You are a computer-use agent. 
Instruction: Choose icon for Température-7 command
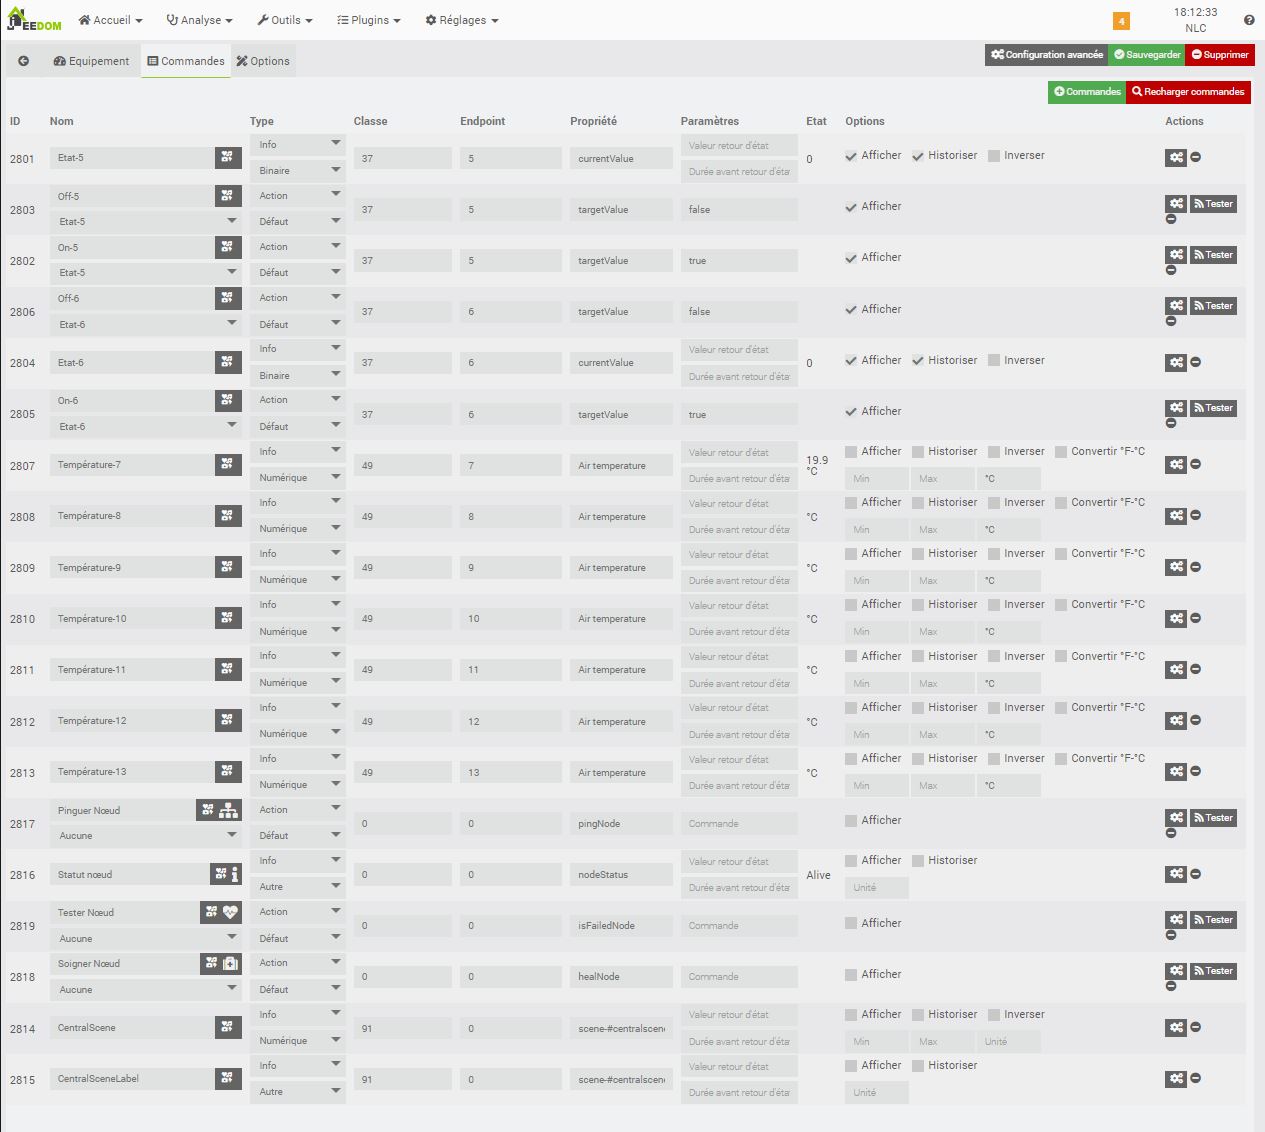[228, 464]
